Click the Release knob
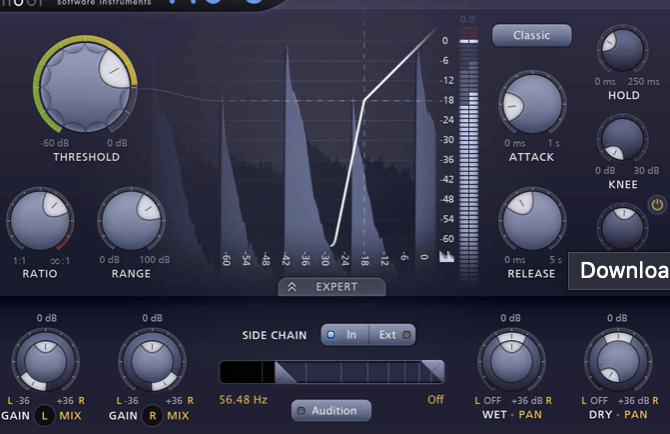670x434 pixels. coord(532,220)
